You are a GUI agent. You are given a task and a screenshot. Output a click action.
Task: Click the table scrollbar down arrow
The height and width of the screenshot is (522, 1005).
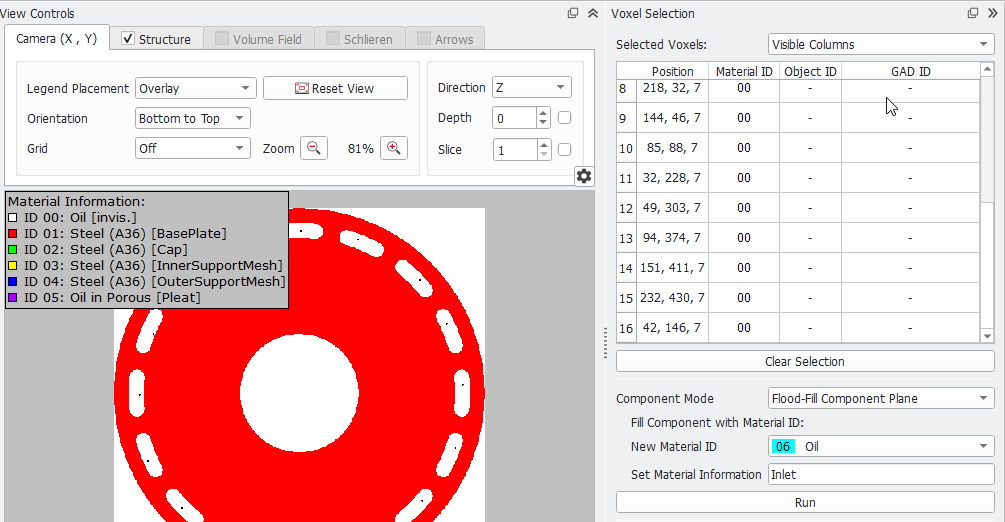pos(987,336)
